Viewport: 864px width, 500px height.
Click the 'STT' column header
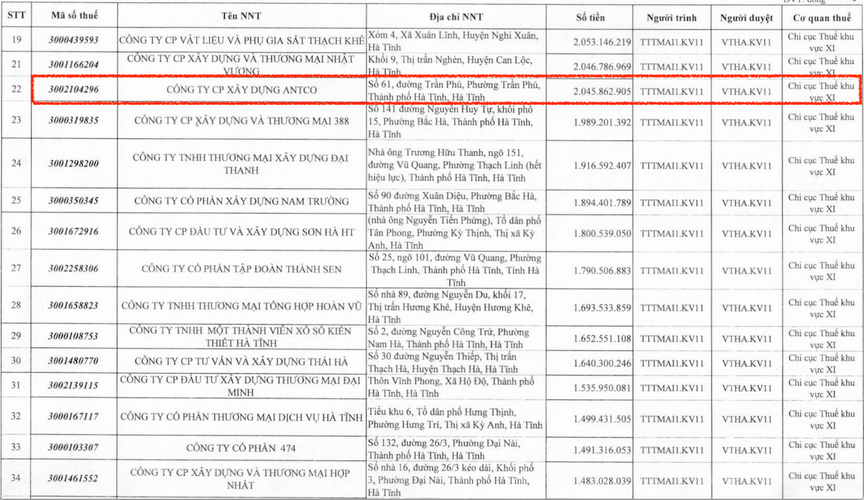click(16, 15)
